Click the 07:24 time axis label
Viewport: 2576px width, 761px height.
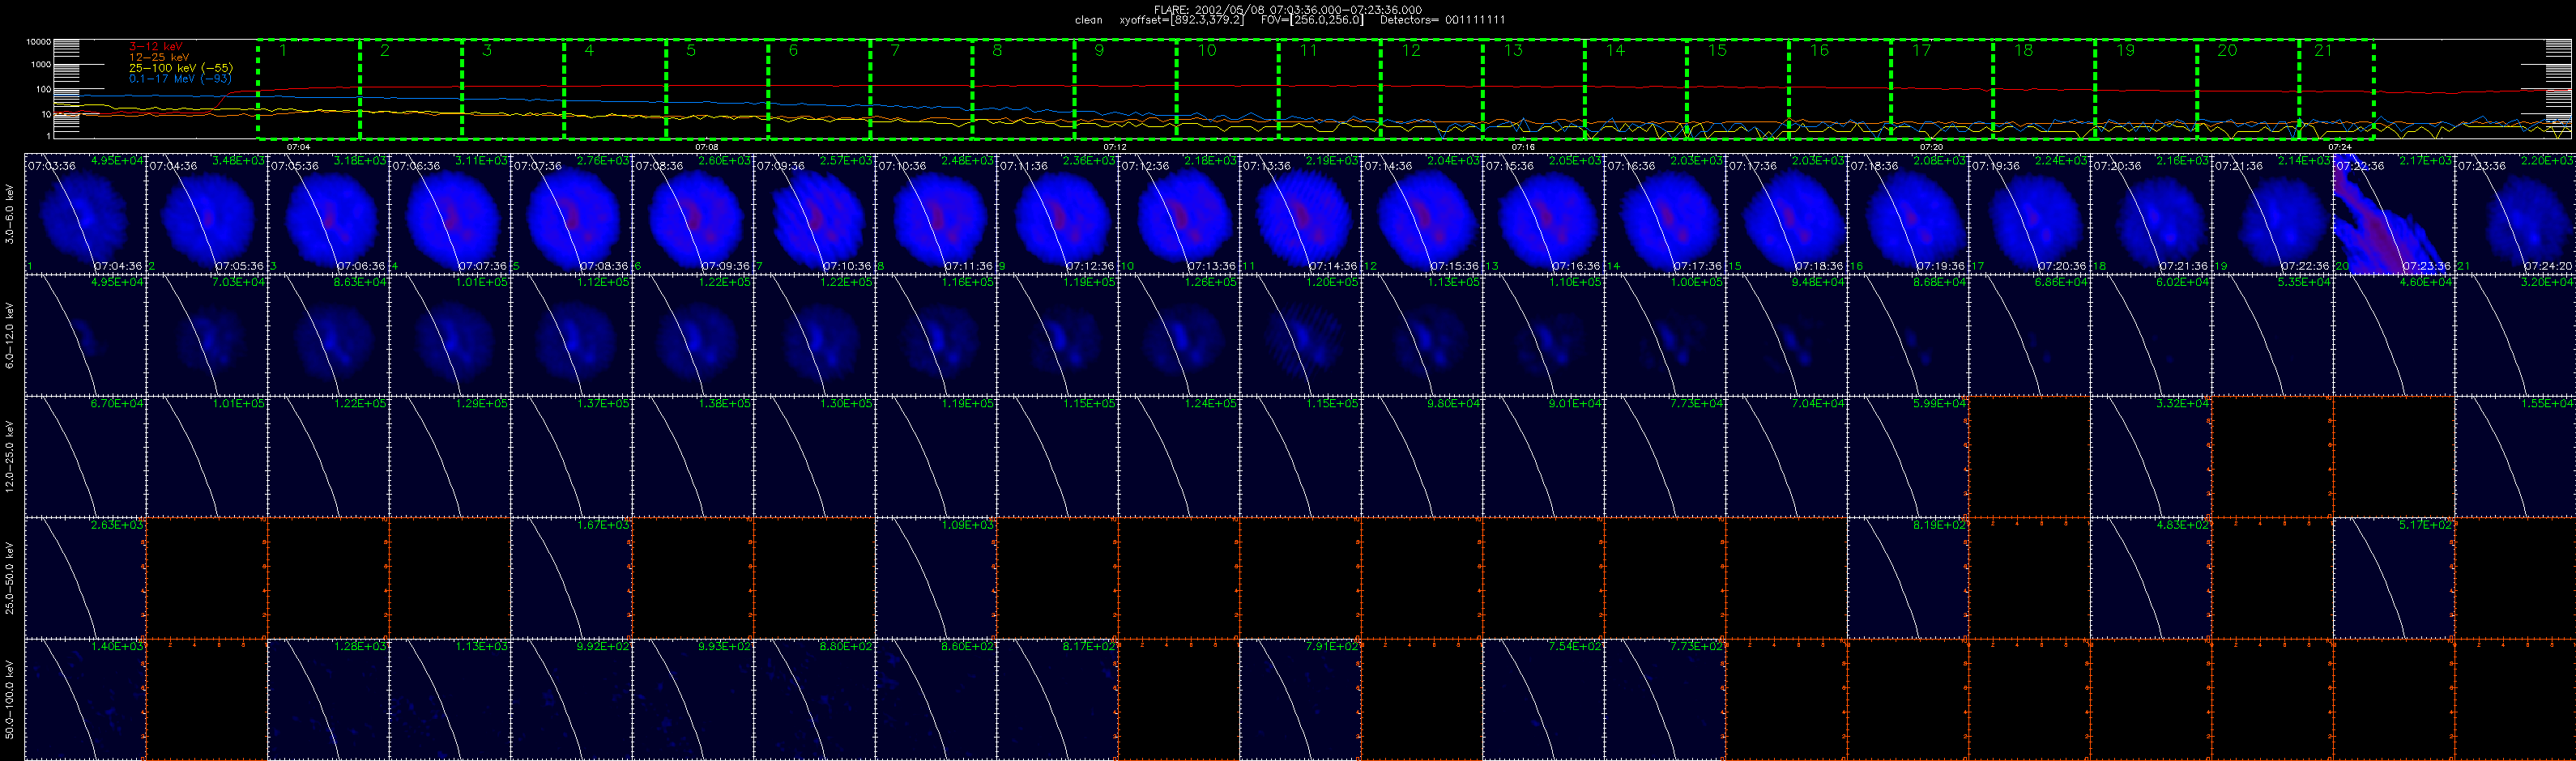(2340, 147)
